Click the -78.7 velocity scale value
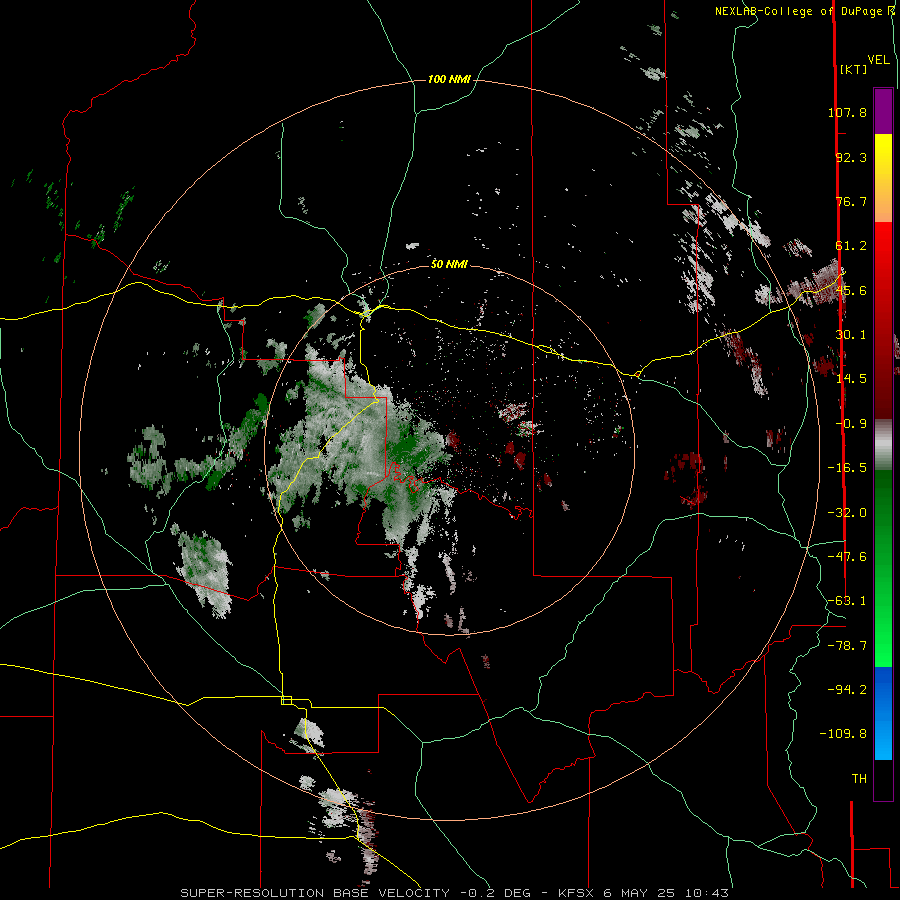The height and width of the screenshot is (900, 900). tap(847, 646)
